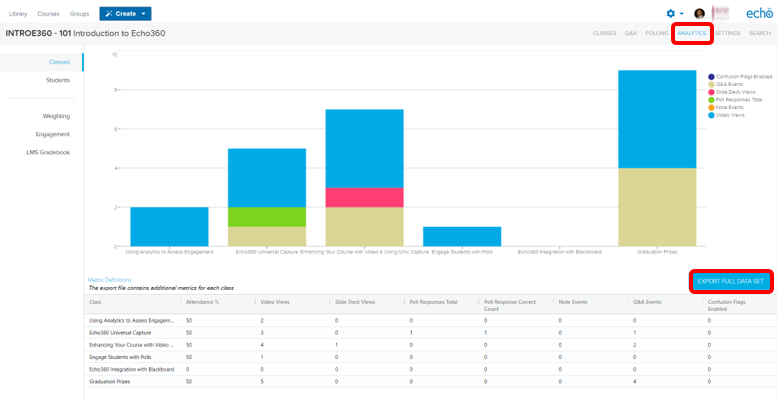Select the Graduation Prizes table row

pos(430,382)
